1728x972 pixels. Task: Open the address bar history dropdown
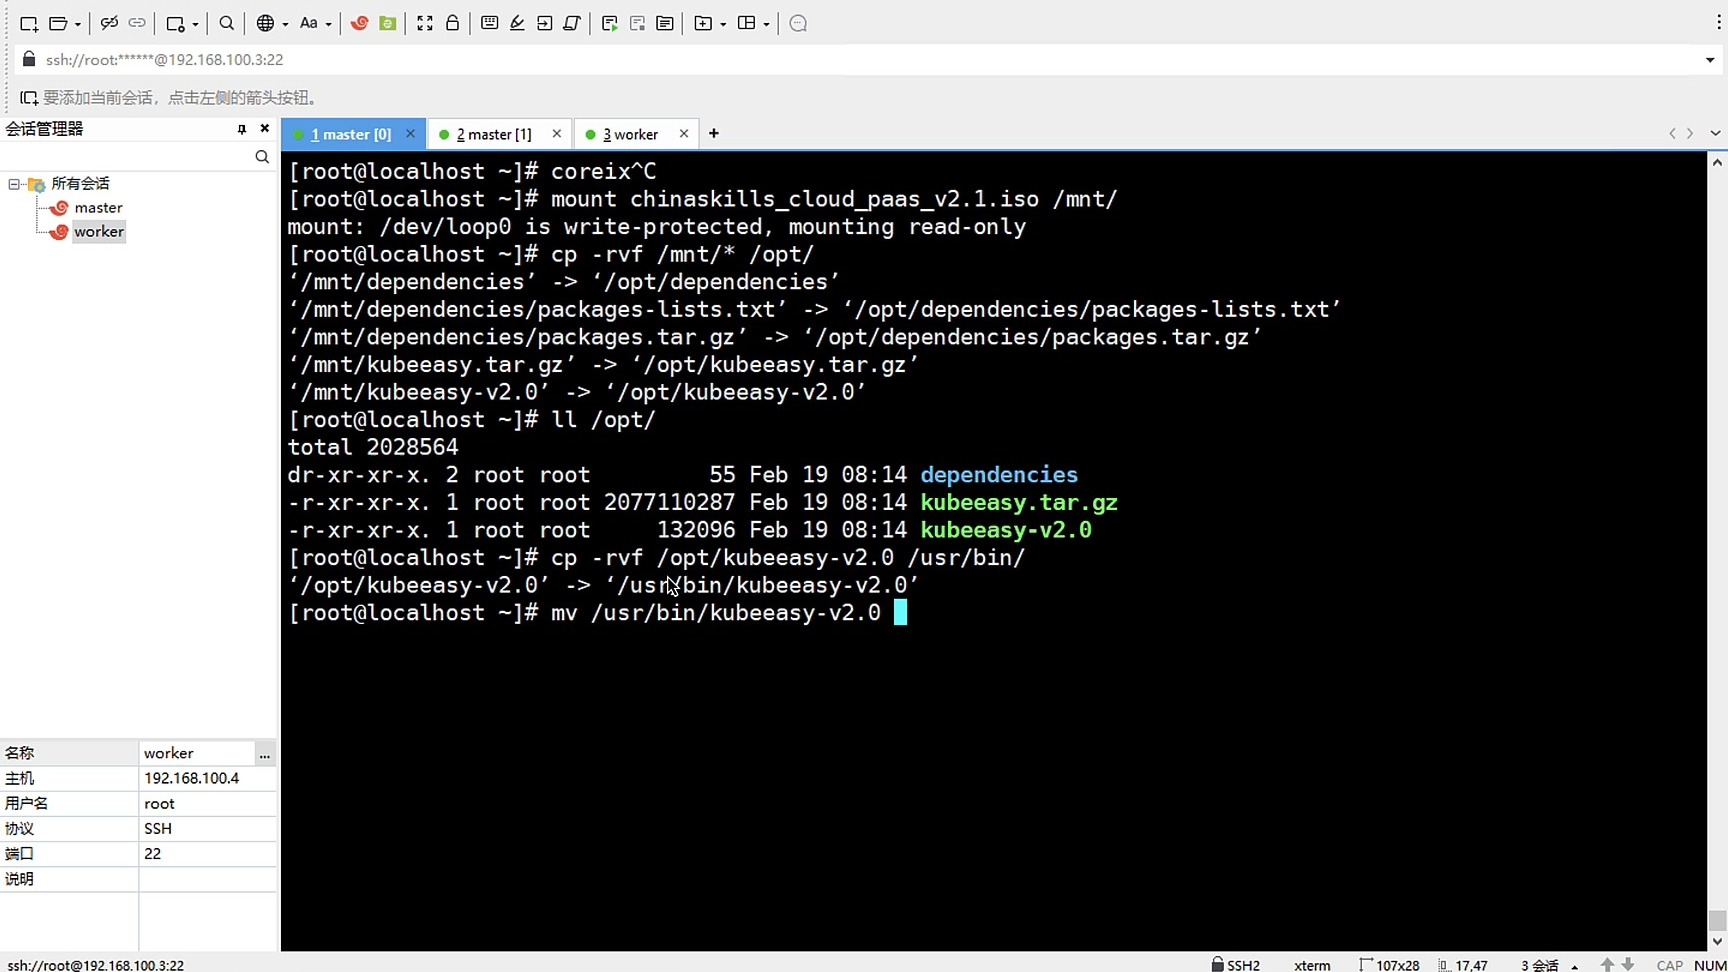(x=1709, y=60)
